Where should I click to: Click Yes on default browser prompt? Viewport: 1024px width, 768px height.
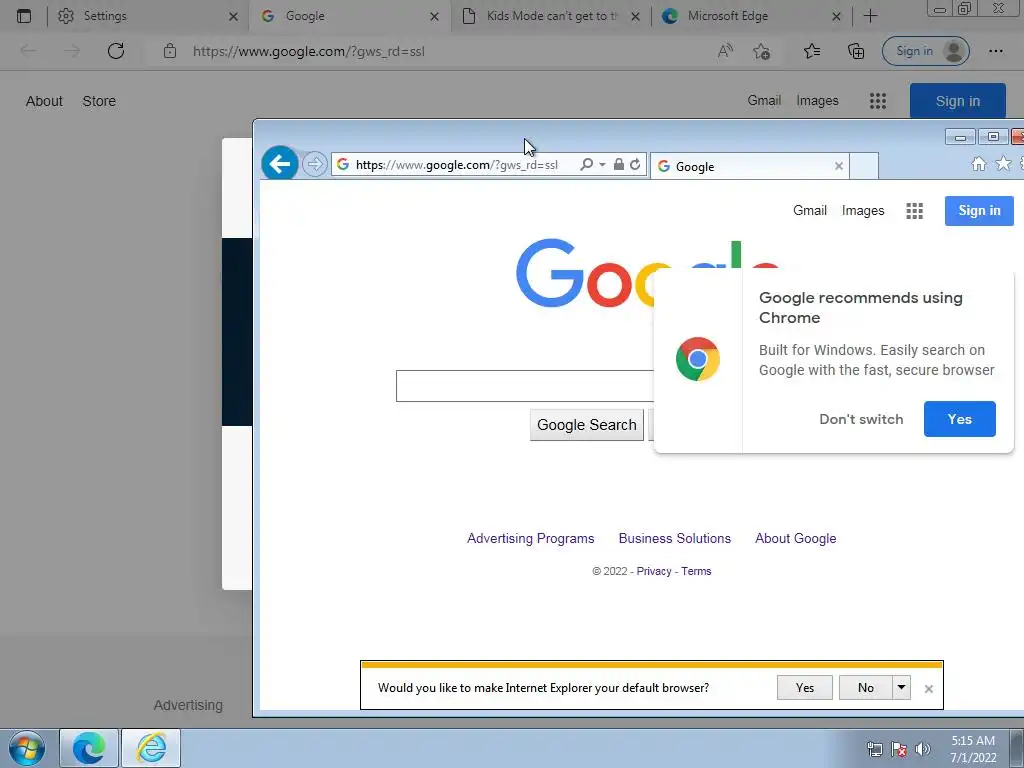coord(805,687)
